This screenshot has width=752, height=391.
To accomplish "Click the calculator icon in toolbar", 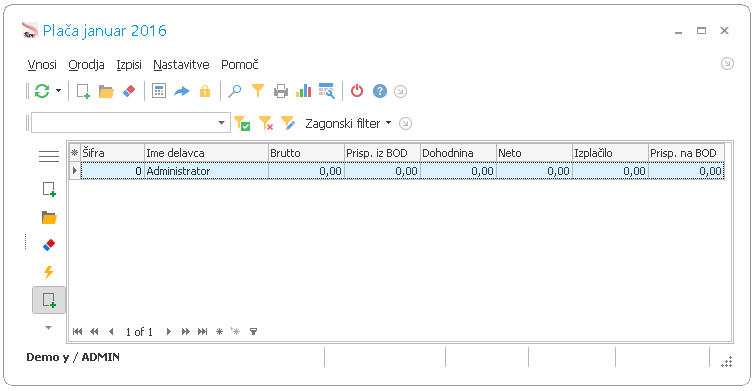I will tap(159, 91).
